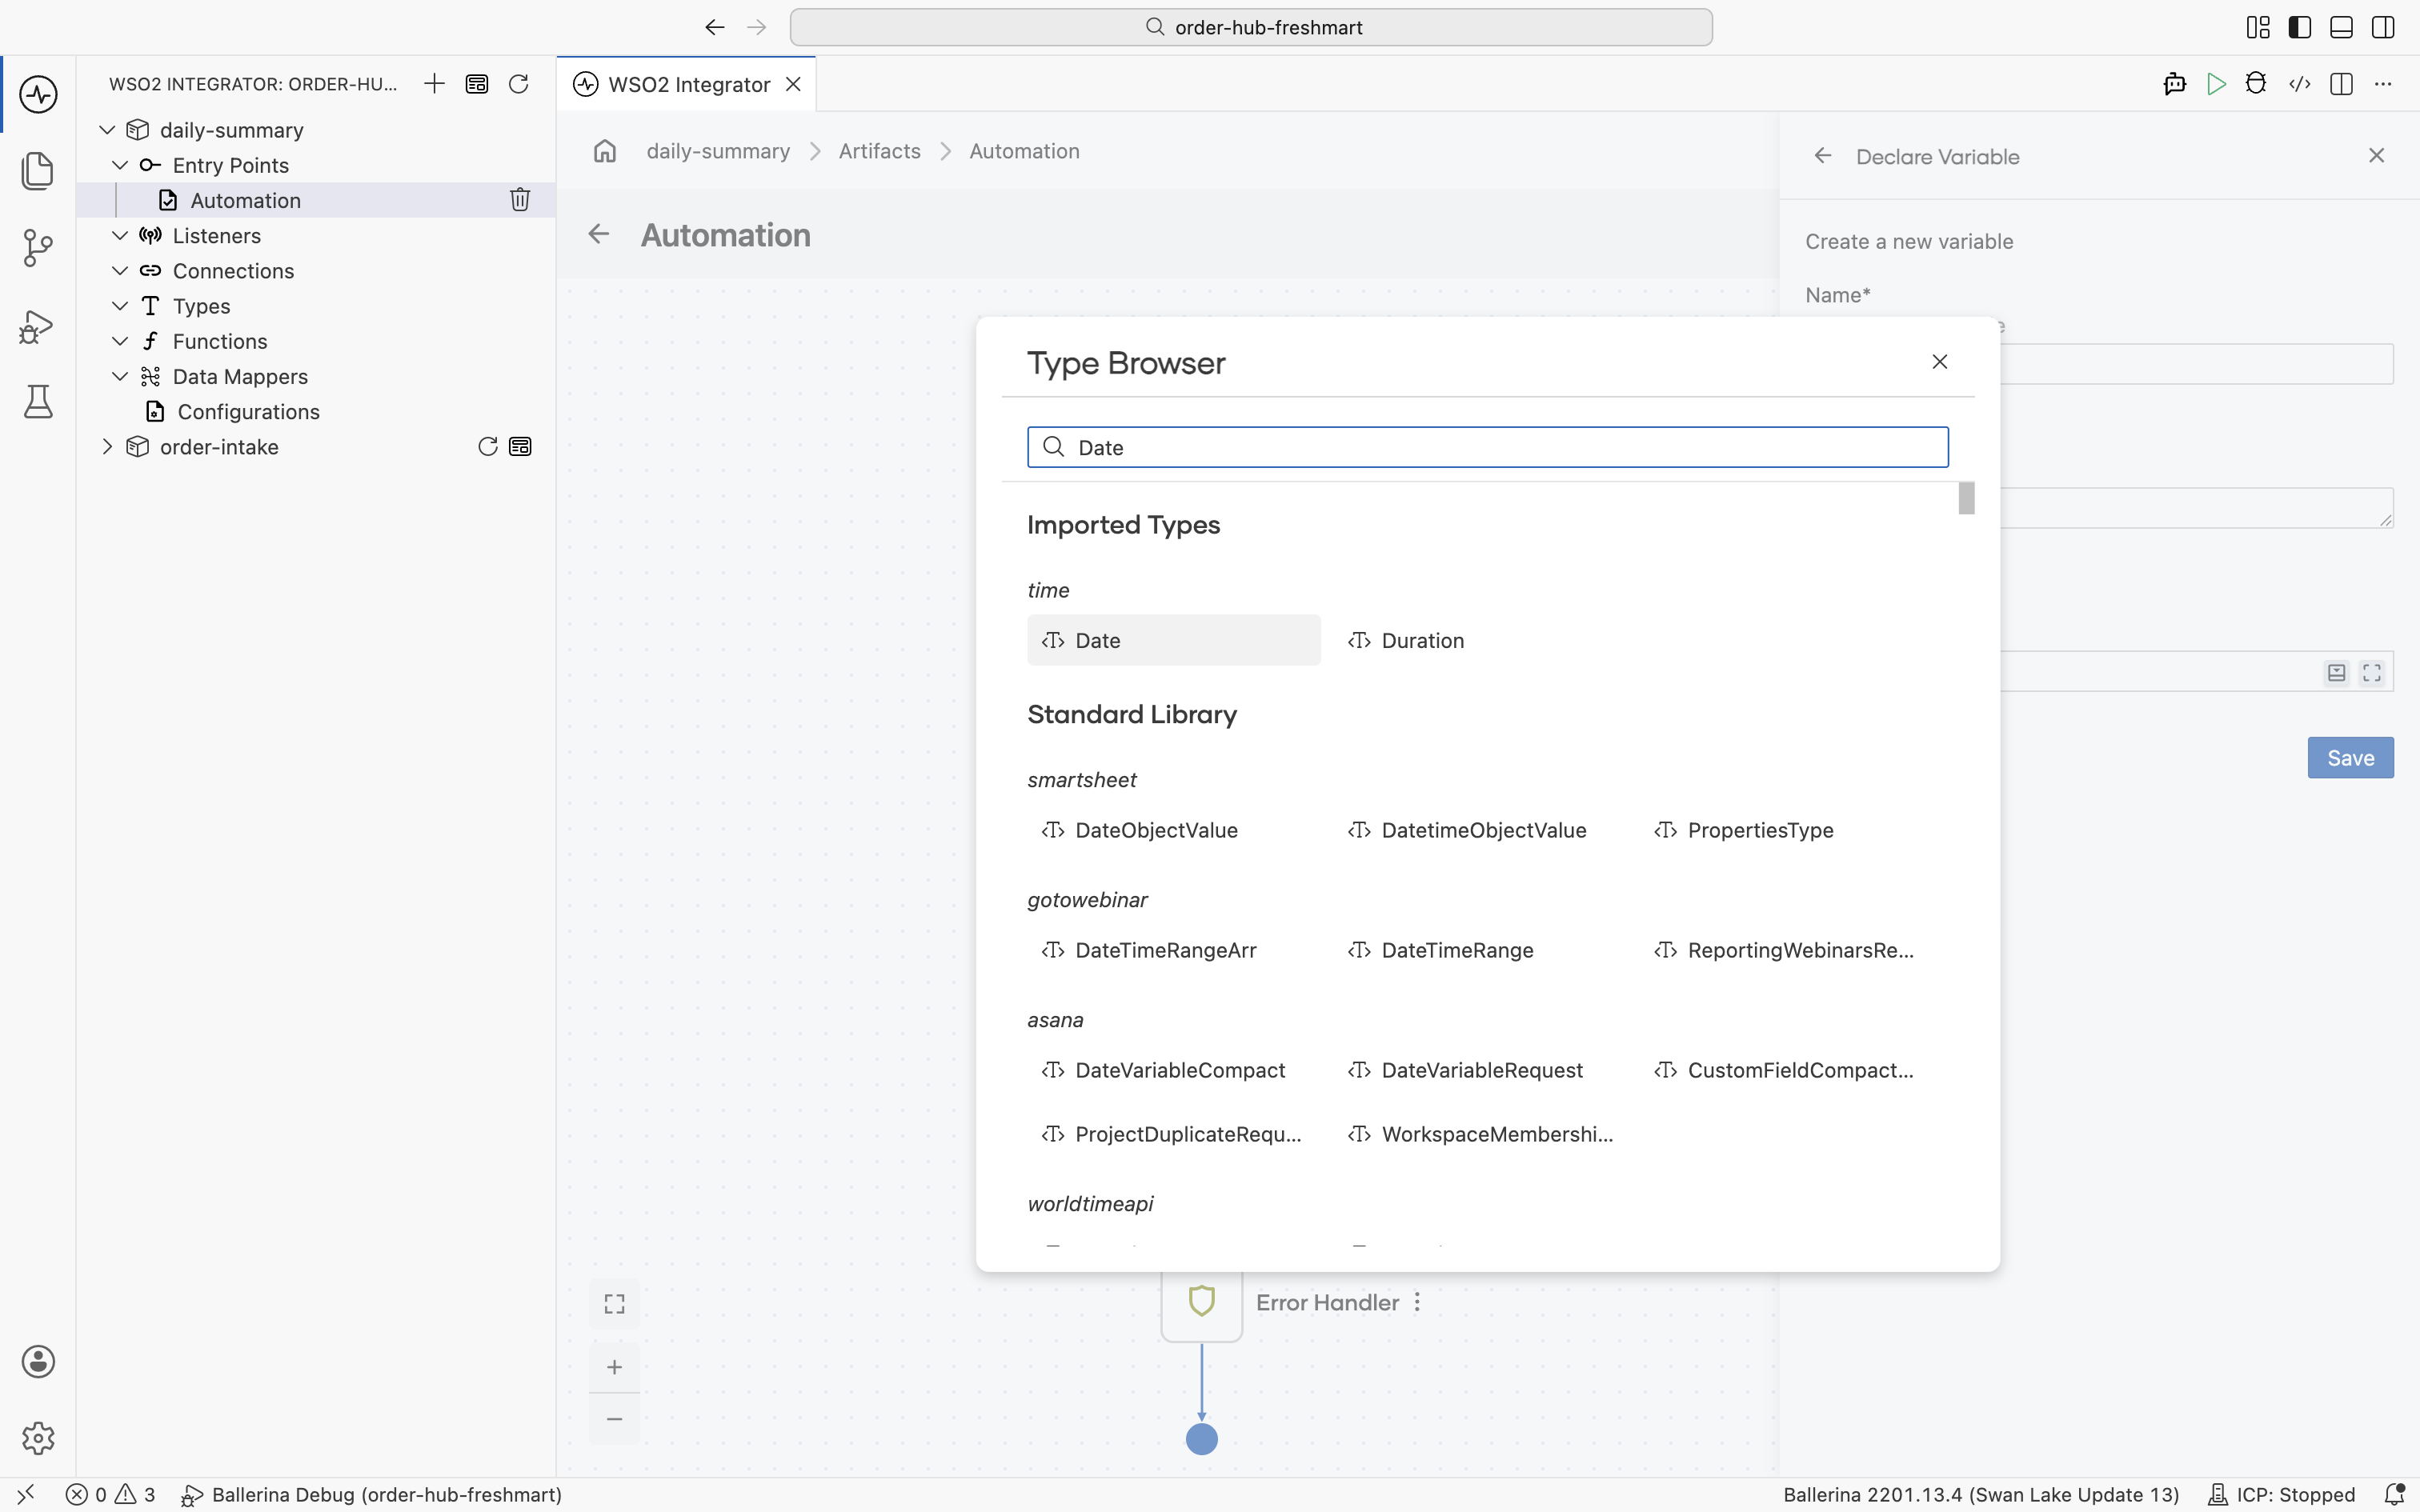Click ICP: Stopped status bar item
This screenshot has height=1512, width=2420.
click(x=2281, y=1494)
